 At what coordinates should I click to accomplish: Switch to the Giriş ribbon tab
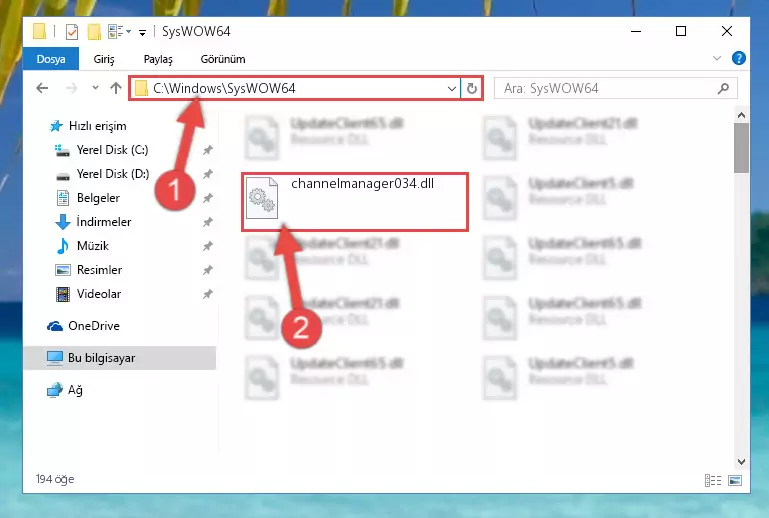[x=104, y=59]
